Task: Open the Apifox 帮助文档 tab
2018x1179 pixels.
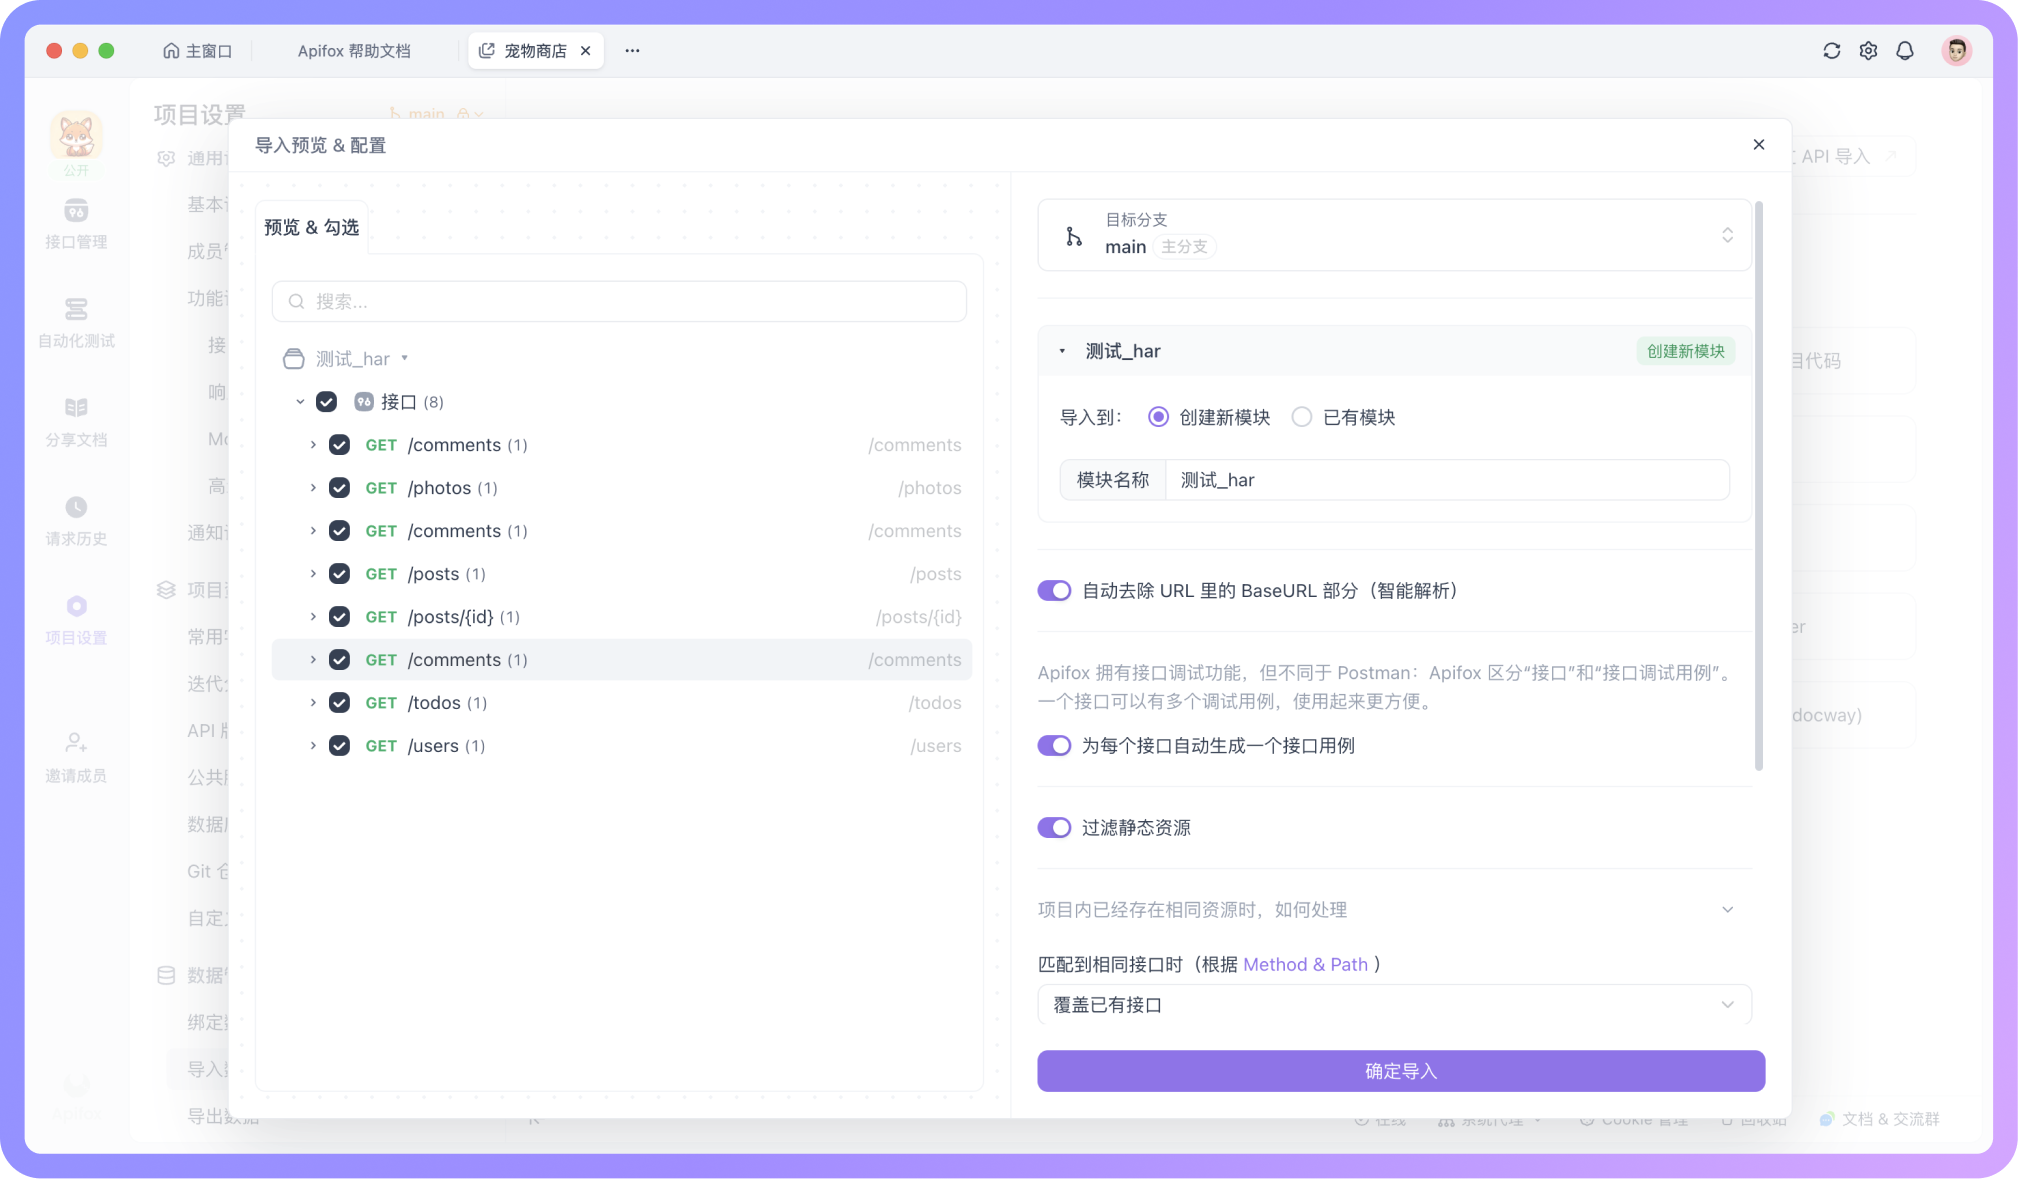Action: click(353, 50)
